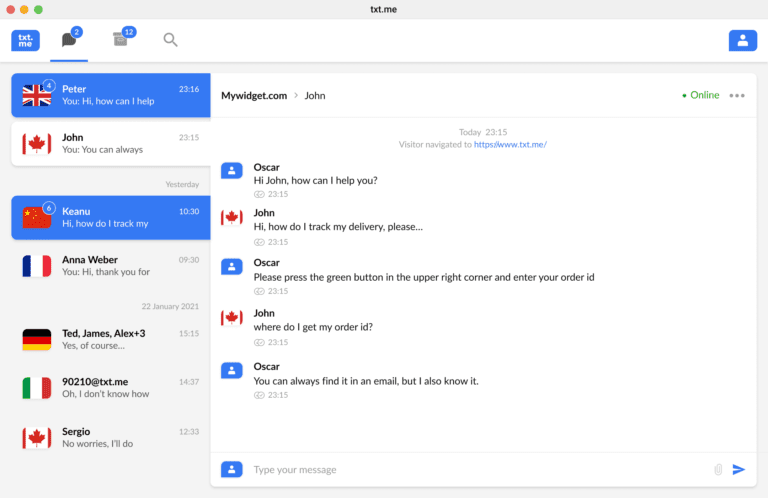Open the three-dots chat options menu
Image resolution: width=768 pixels, height=498 pixels.
(x=737, y=95)
